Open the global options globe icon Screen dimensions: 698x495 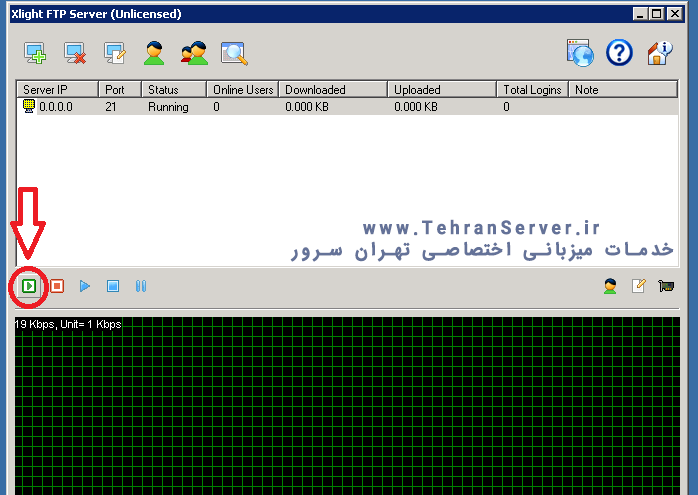click(x=580, y=52)
